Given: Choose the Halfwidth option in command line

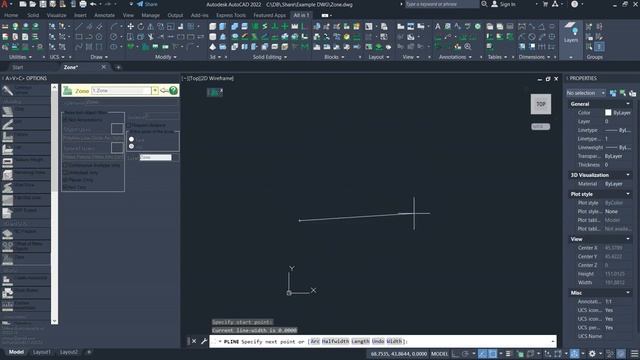Looking at the screenshot, I should coord(336,341).
